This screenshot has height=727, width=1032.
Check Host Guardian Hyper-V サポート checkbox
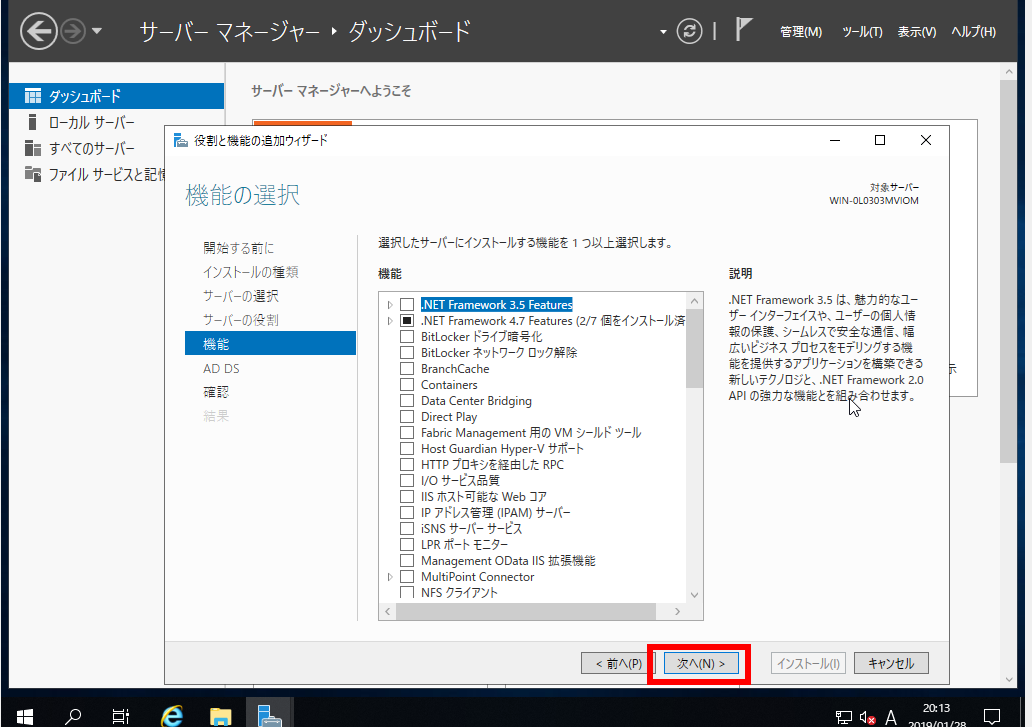click(x=407, y=449)
